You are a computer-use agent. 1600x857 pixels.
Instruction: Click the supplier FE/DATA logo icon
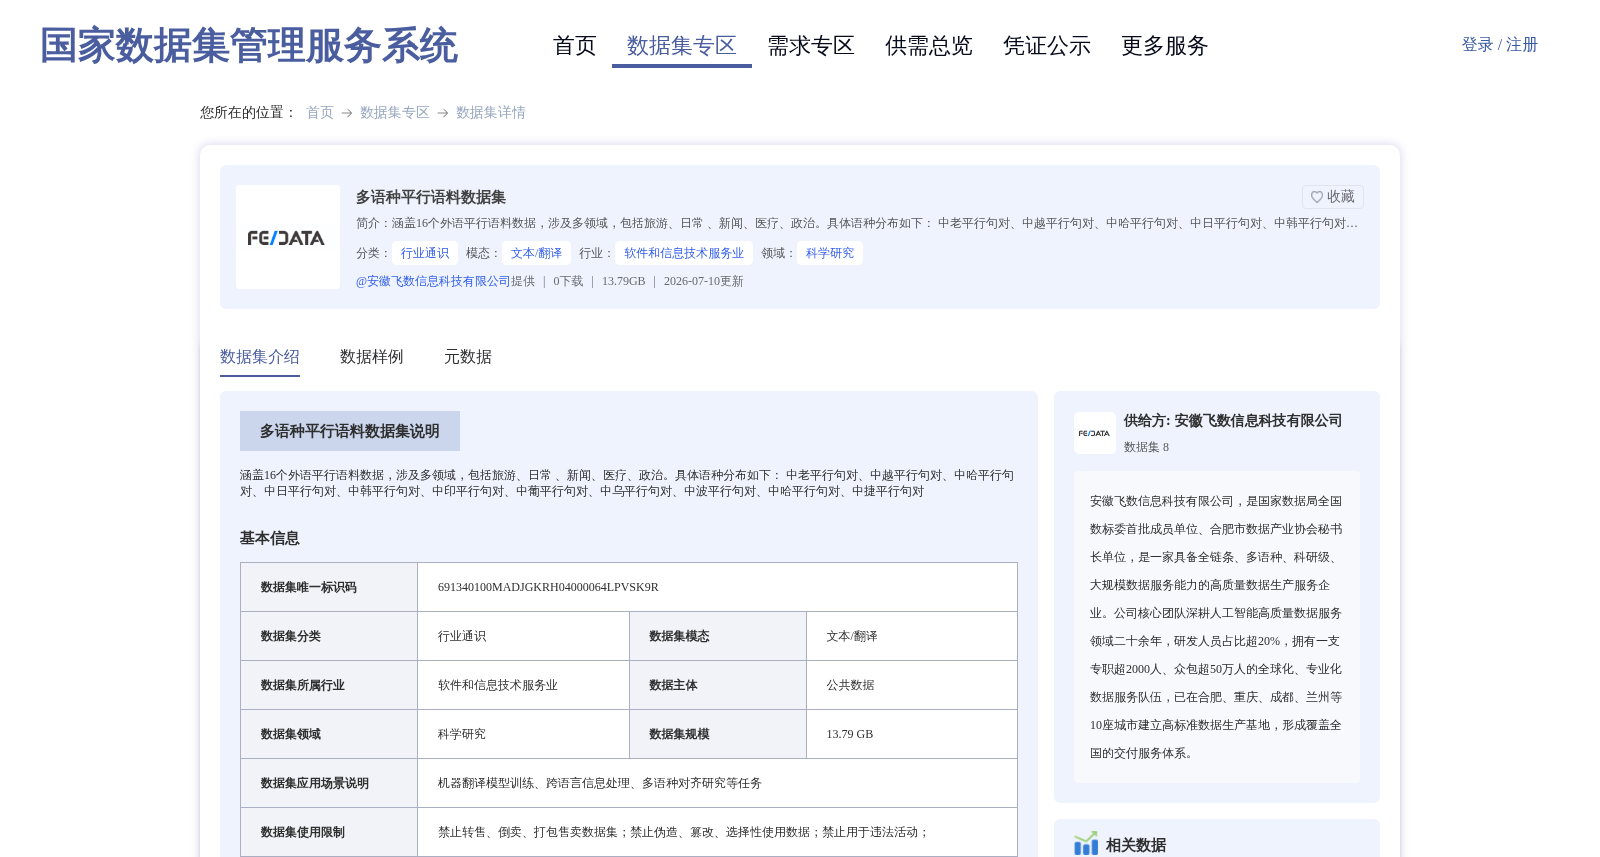click(x=1095, y=433)
